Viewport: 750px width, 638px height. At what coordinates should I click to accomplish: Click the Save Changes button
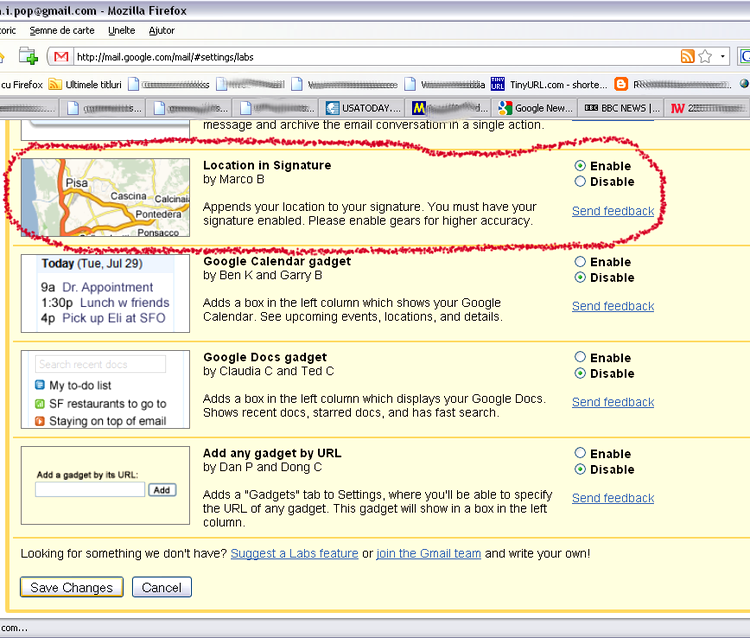72,587
